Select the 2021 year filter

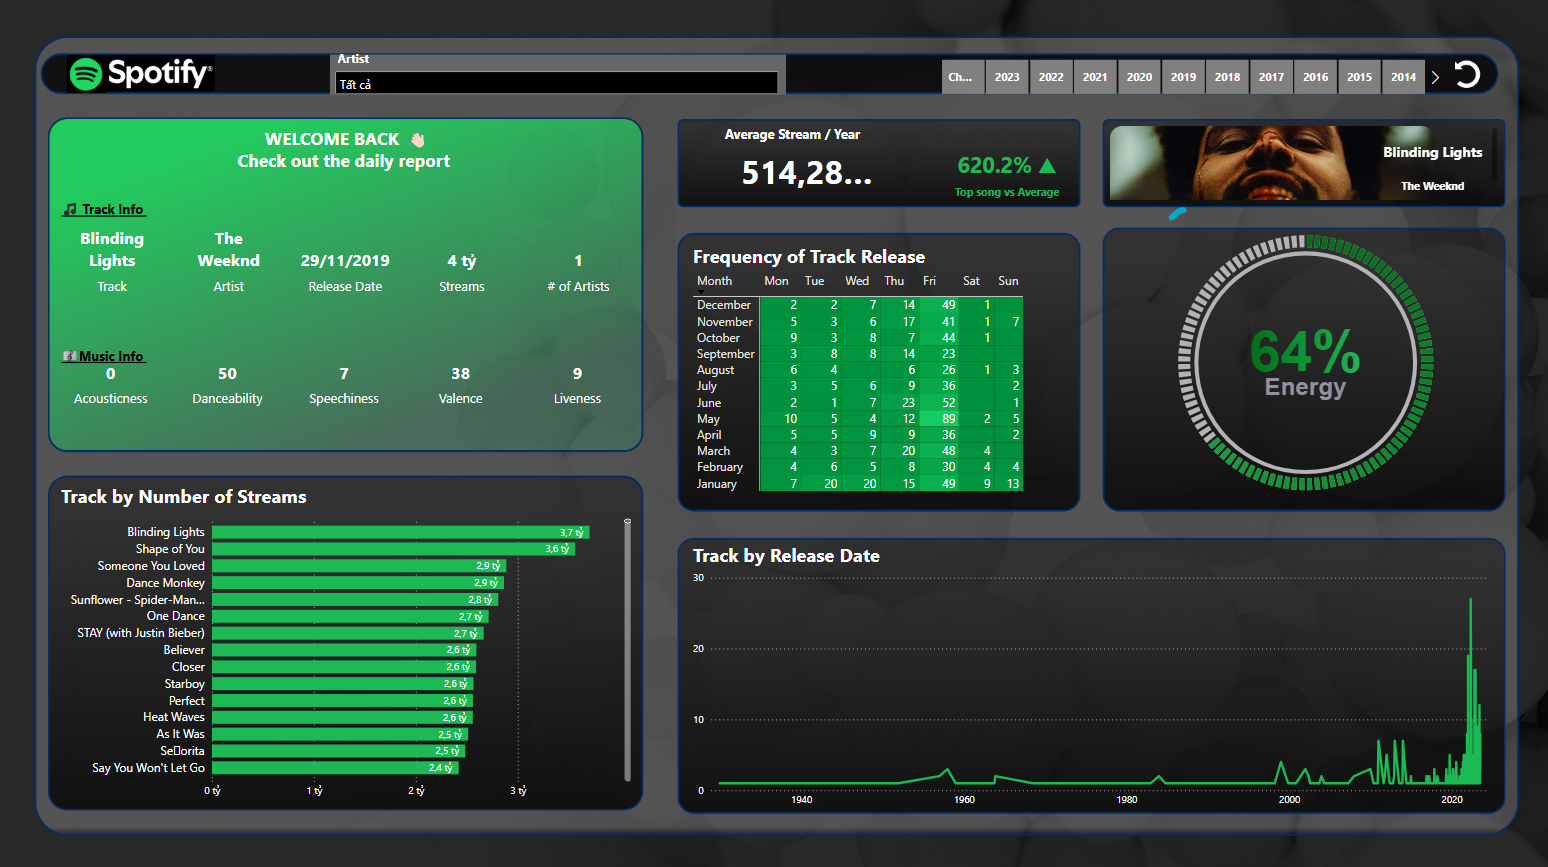click(x=1095, y=77)
